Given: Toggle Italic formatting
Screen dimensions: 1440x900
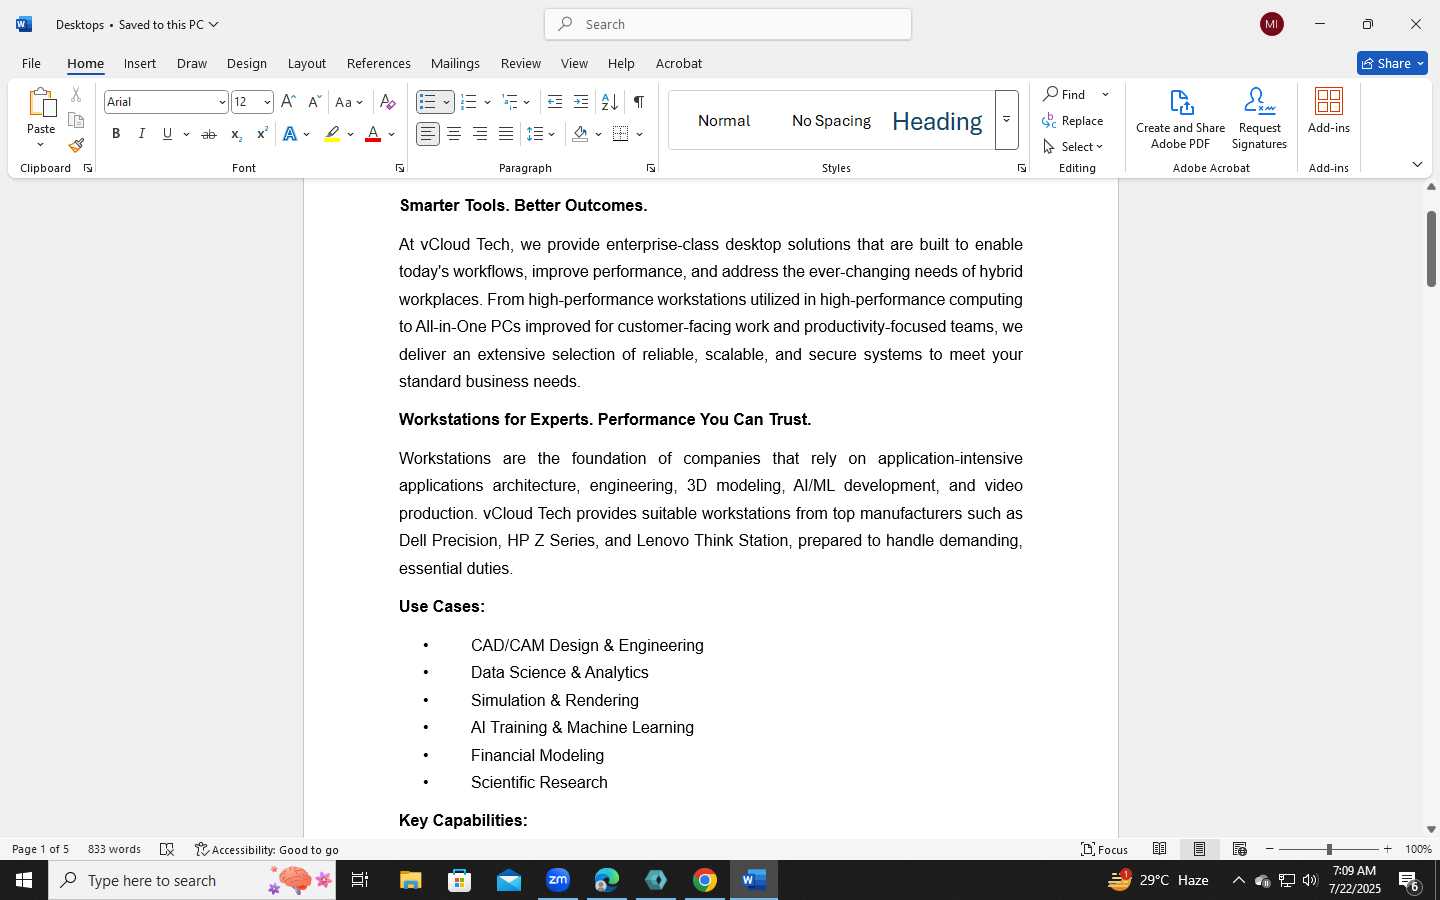Looking at the screenshot, I should coord(142,134).
